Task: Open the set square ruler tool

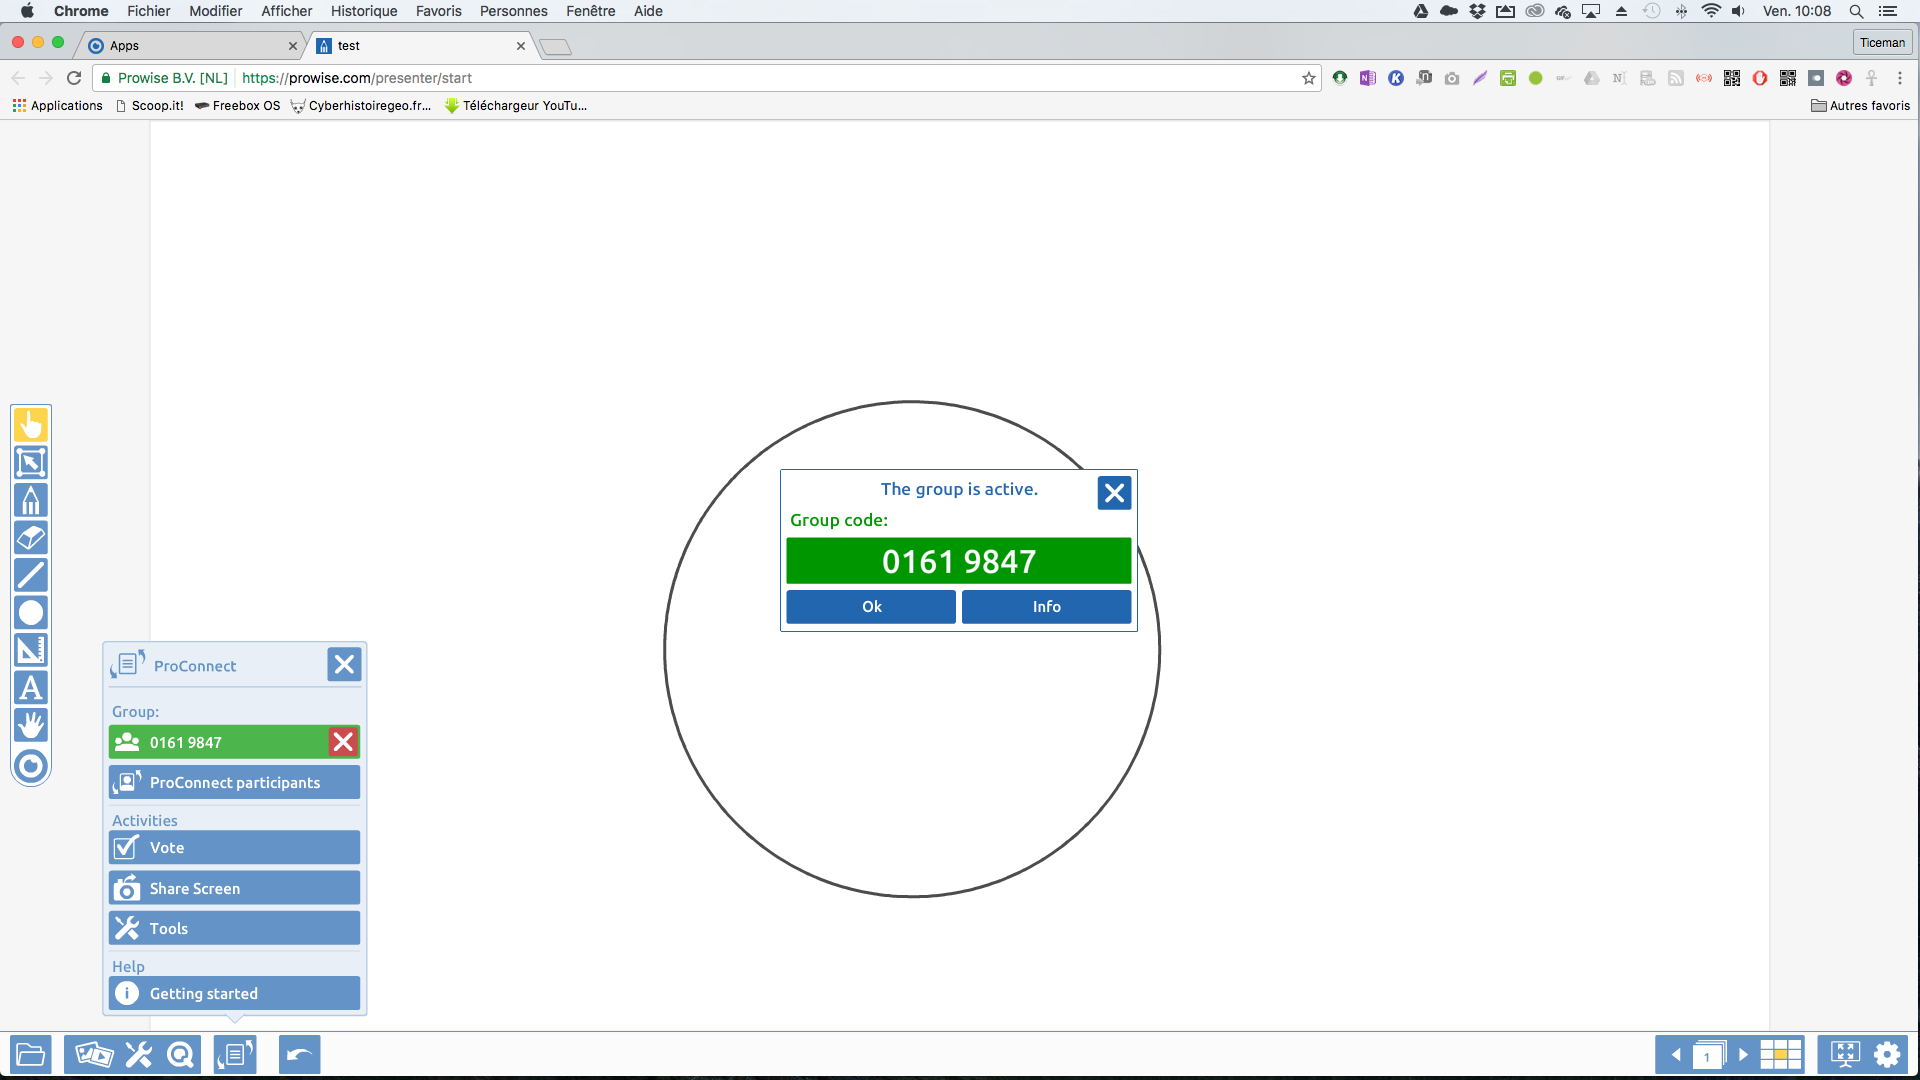Action: (31, 650)
